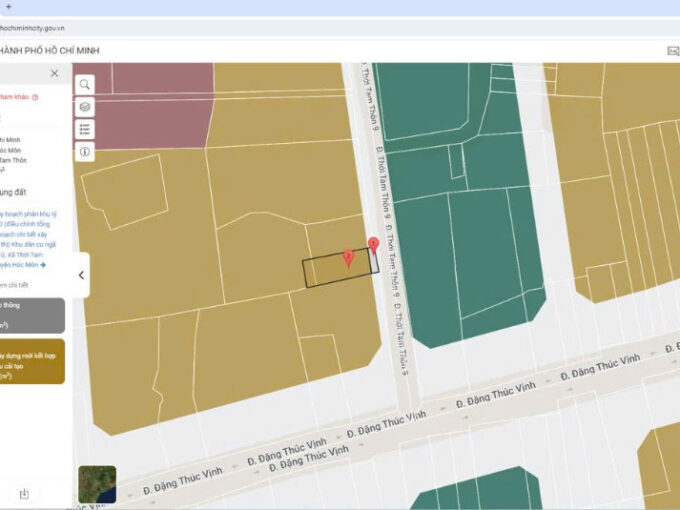Click the download icon at panel bottom

point(24,493)
